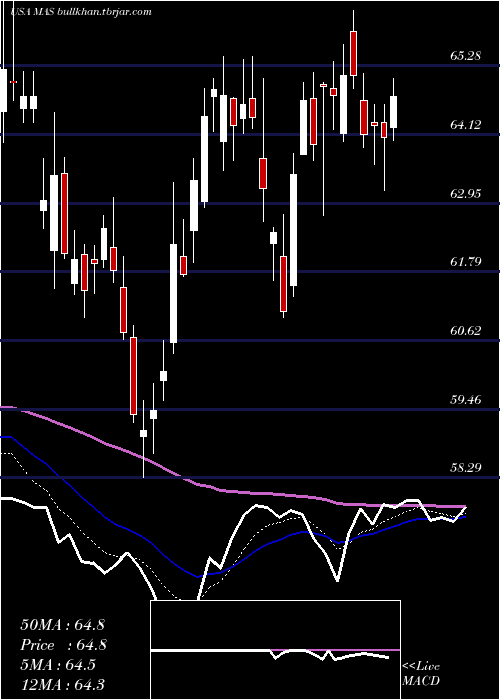Screen dimensions: 500x700
Task: Click the 50MA : 64.8 readout
Action: (x=62, y=625)
